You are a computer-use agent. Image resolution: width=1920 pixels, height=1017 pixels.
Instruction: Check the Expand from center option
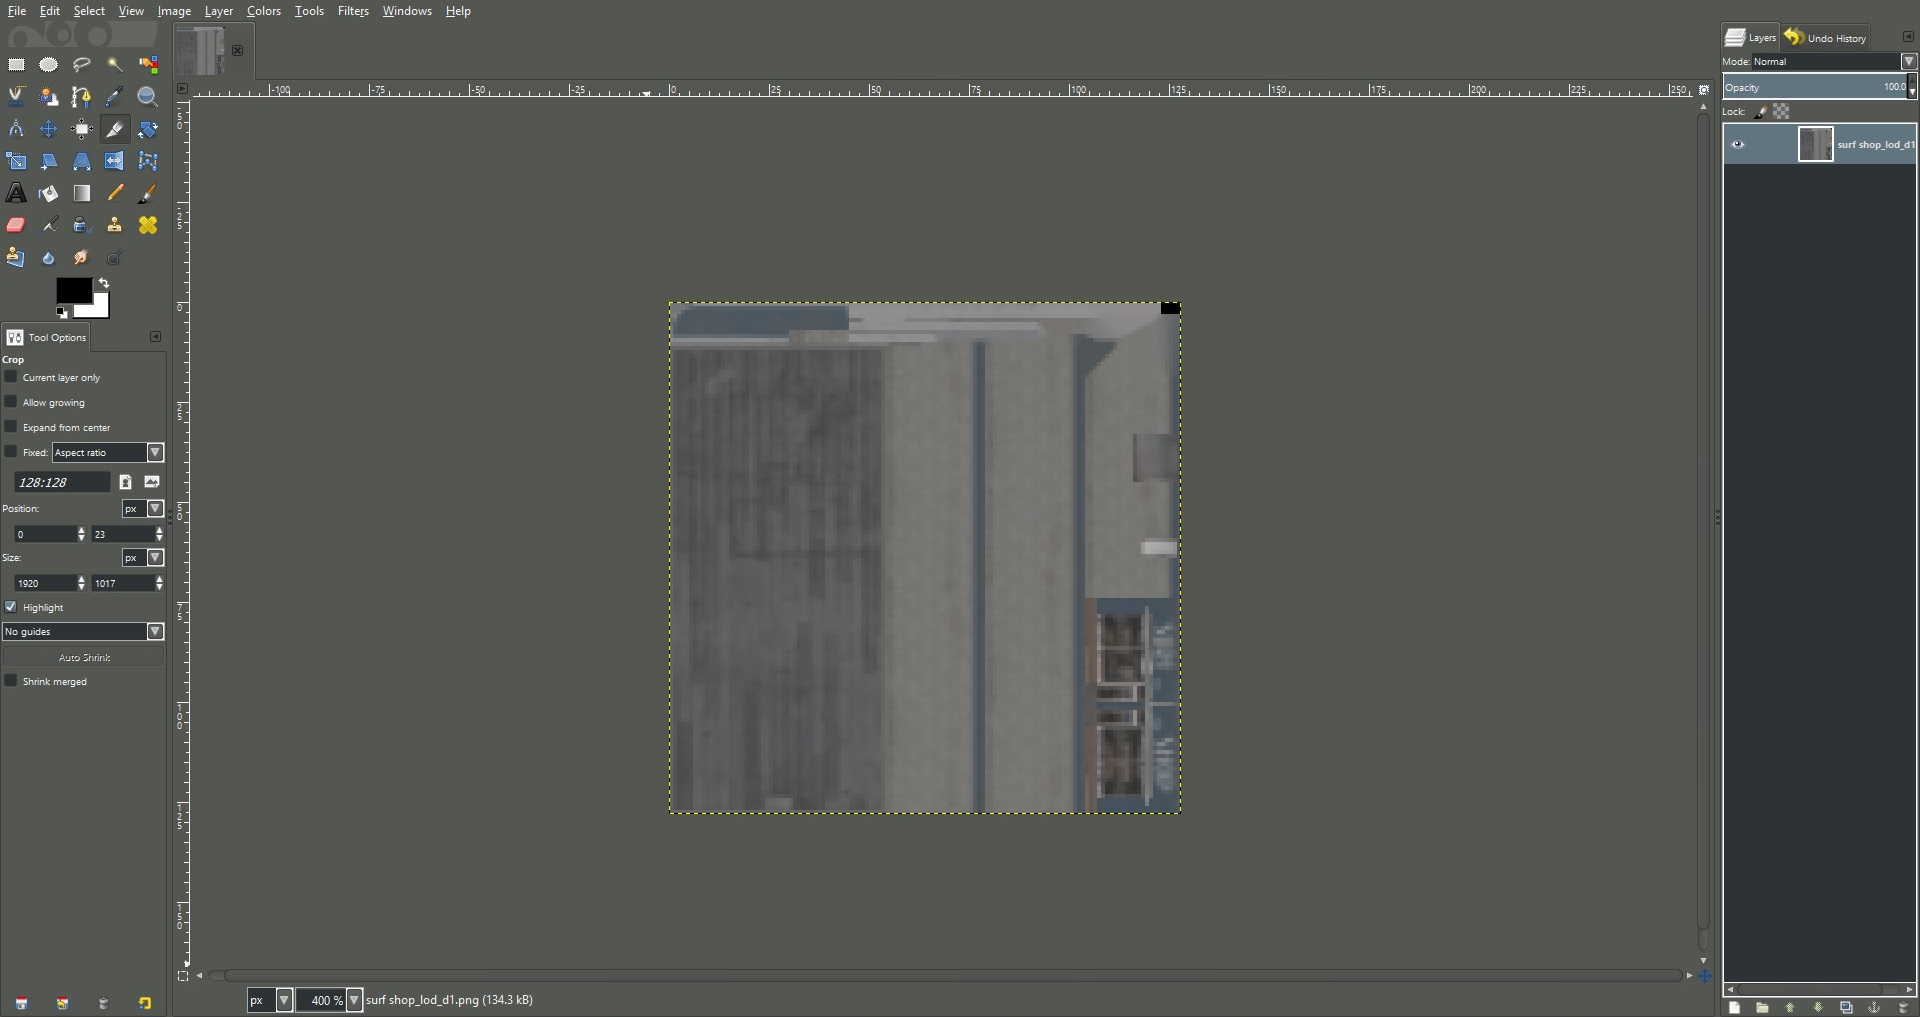coord(11,427)
